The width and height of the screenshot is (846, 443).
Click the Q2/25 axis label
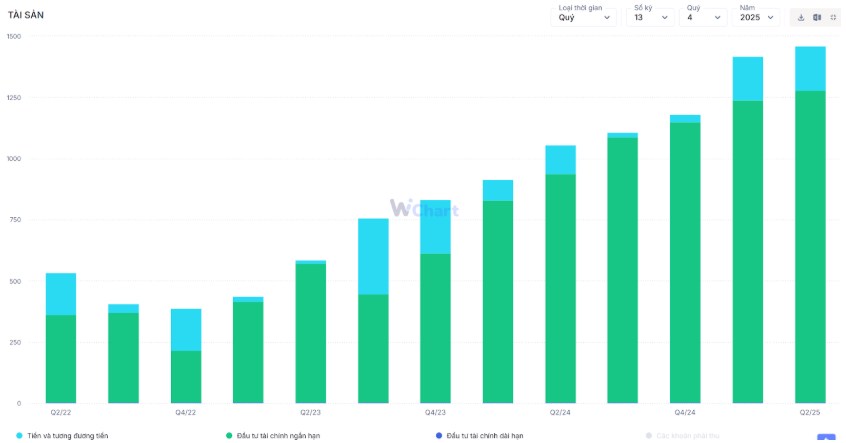810,412
